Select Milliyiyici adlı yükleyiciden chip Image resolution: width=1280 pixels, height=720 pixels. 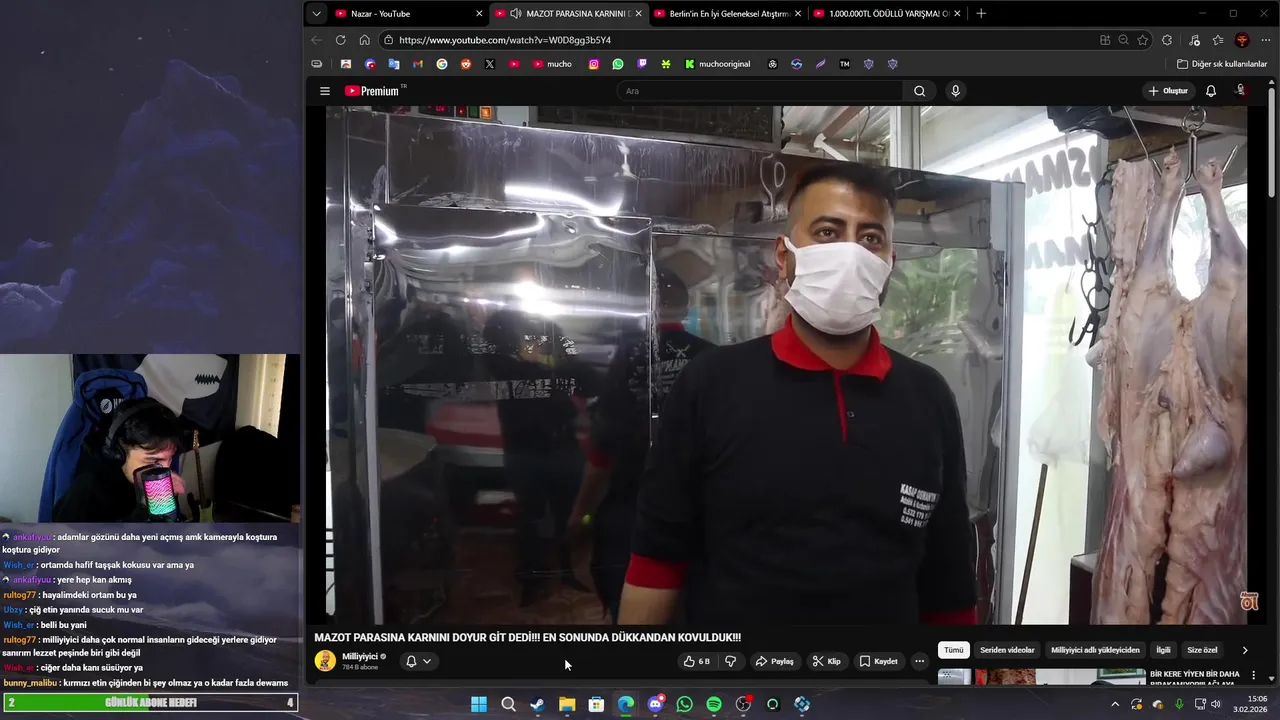(1095, 650)
